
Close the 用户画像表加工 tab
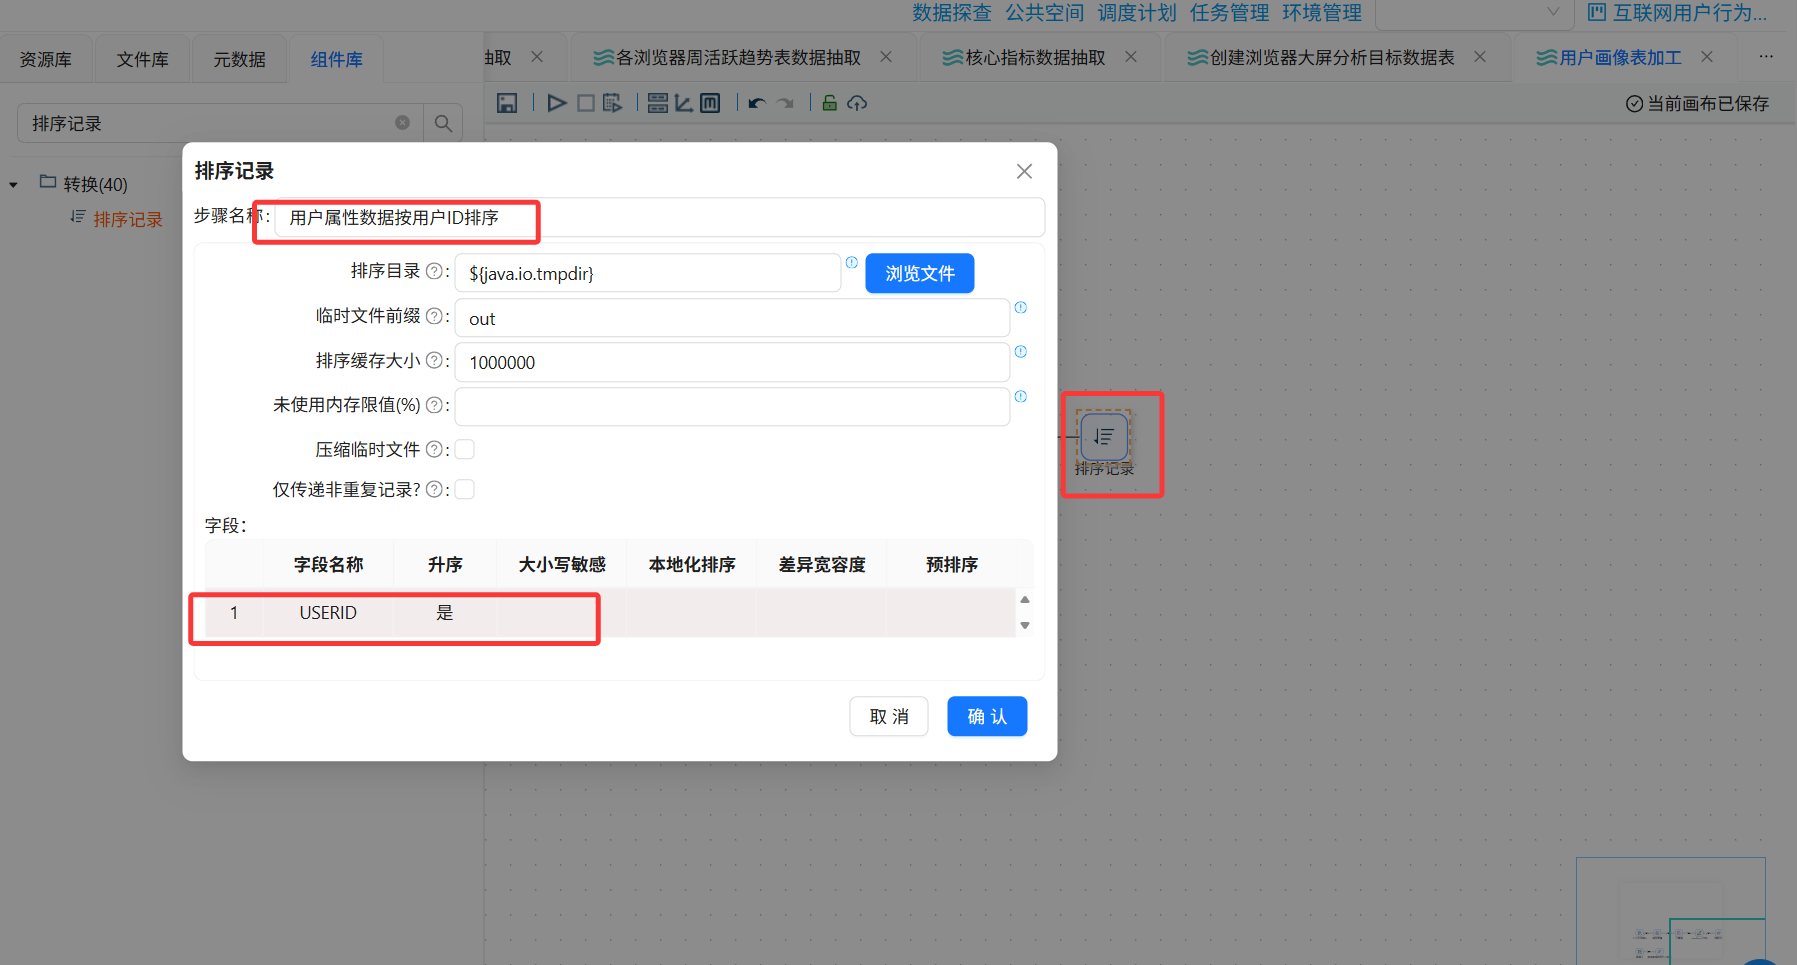pyautogui.click(x=1707, y=57)
